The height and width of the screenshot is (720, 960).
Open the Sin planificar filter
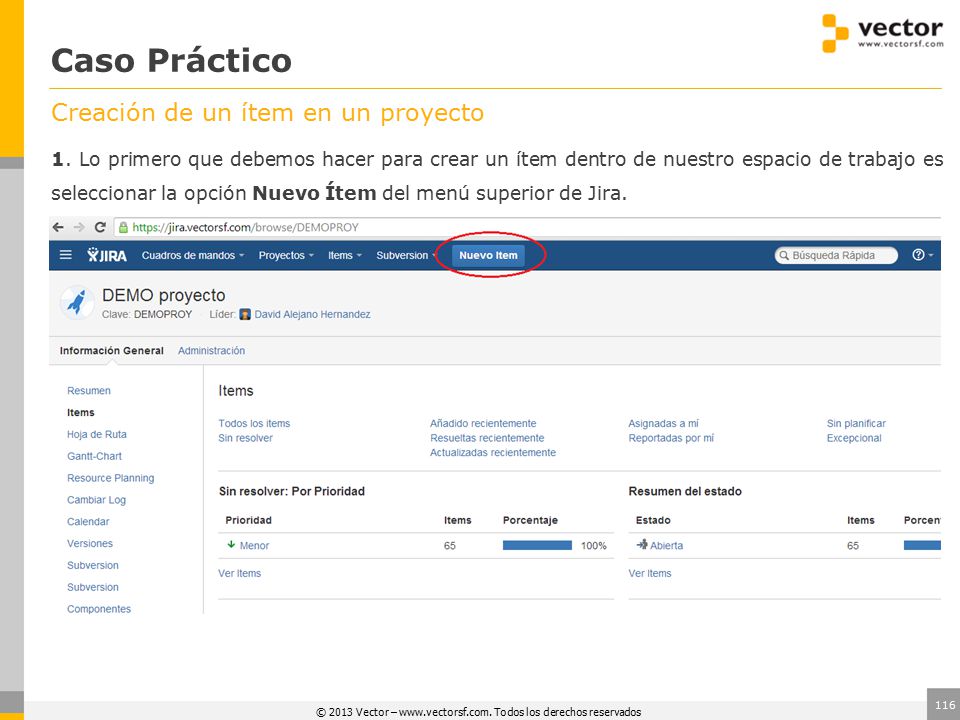tap(856, 423)
